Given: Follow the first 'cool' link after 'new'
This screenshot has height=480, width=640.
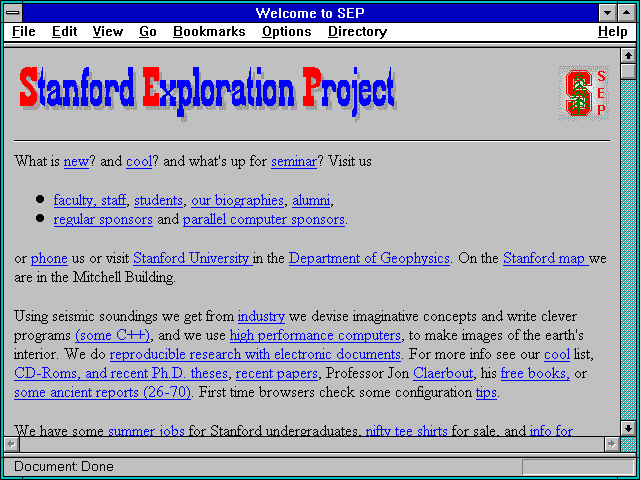Looking at the screenshot, I should coord(139,162).
